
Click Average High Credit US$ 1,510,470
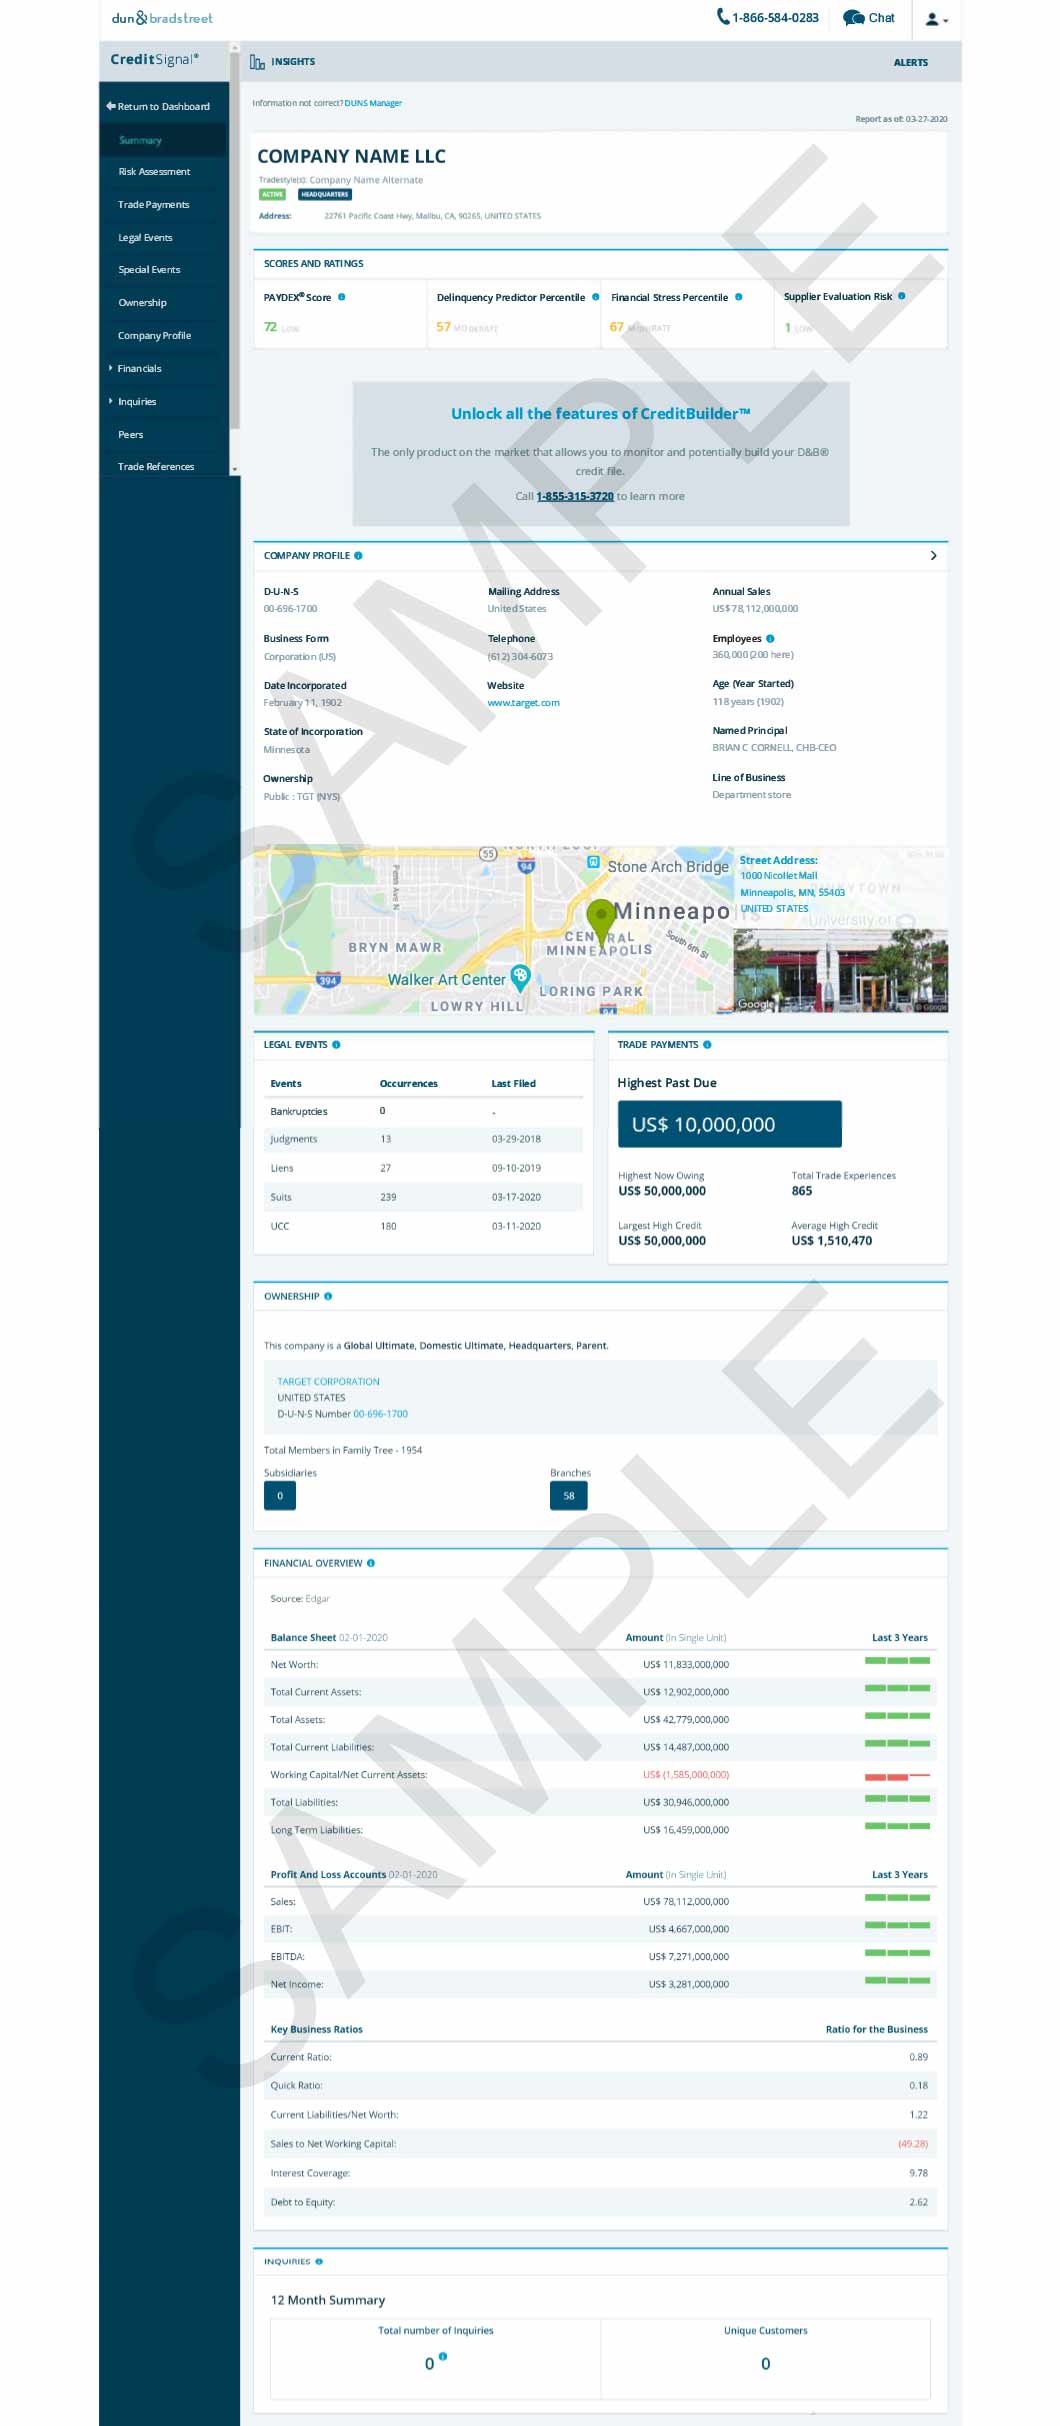[832, 1240]
